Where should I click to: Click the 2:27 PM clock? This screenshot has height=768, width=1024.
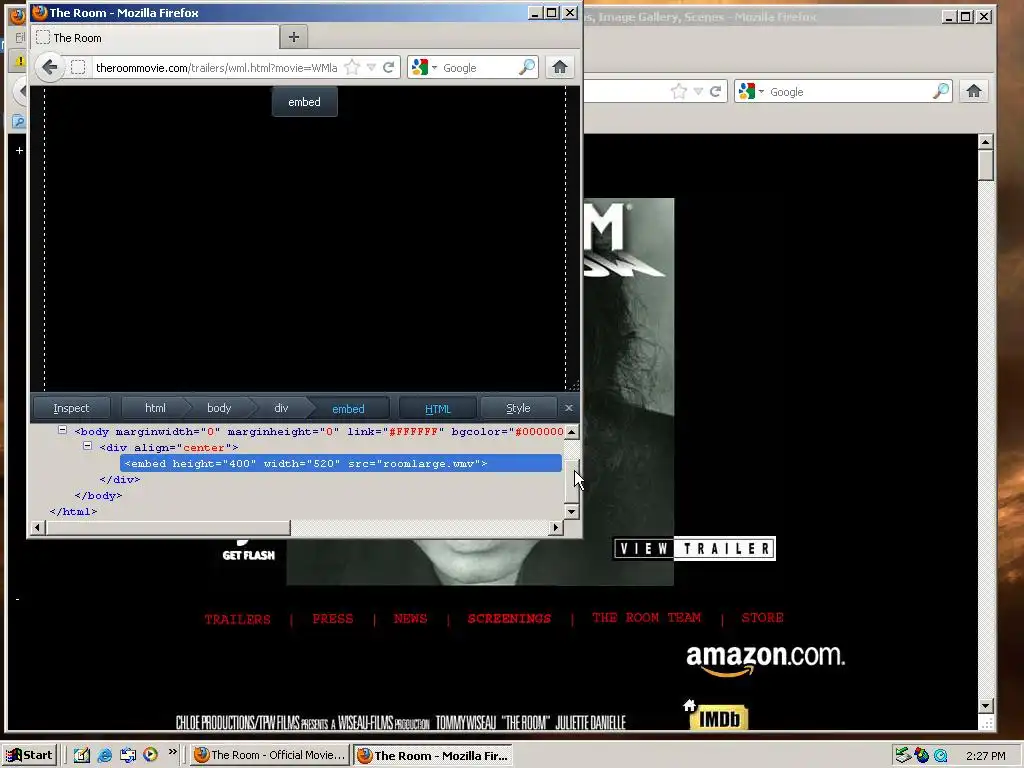tap(985, 756)
